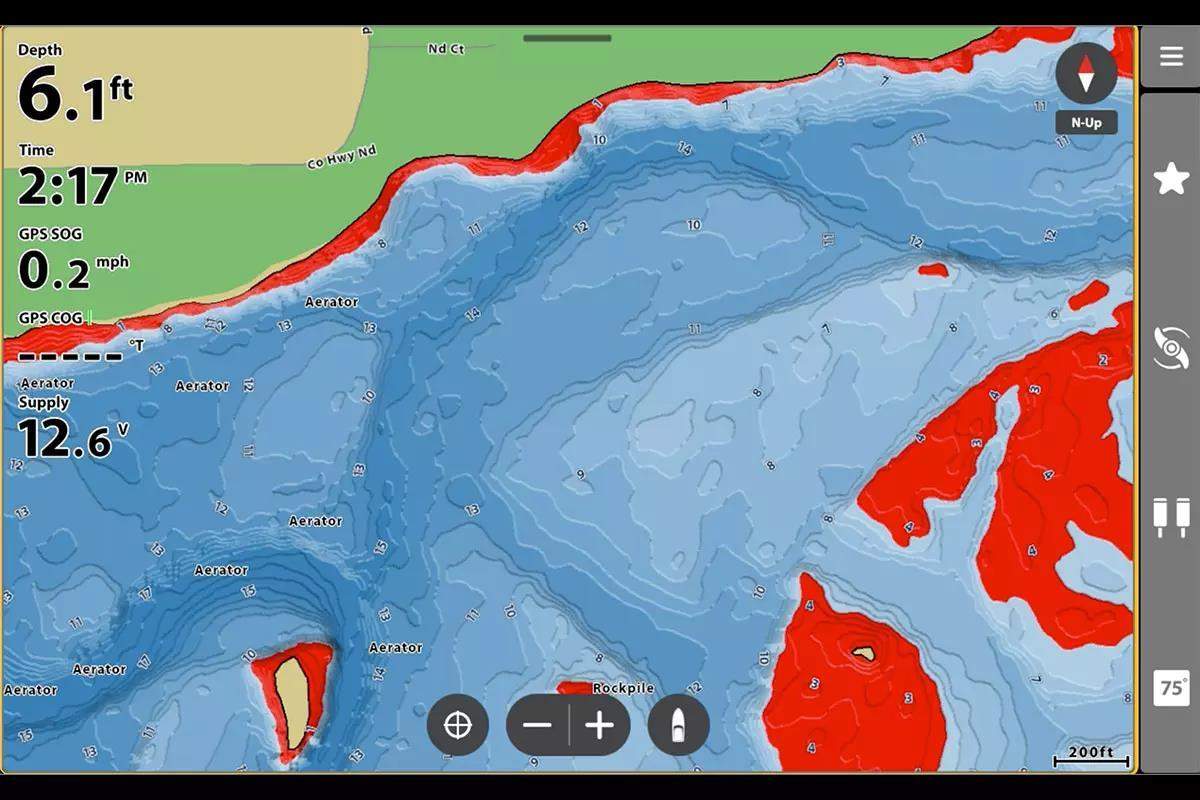Zoom in with the plus button
The width and height of the screenshot is (1200, 800).
click(600, 725)
